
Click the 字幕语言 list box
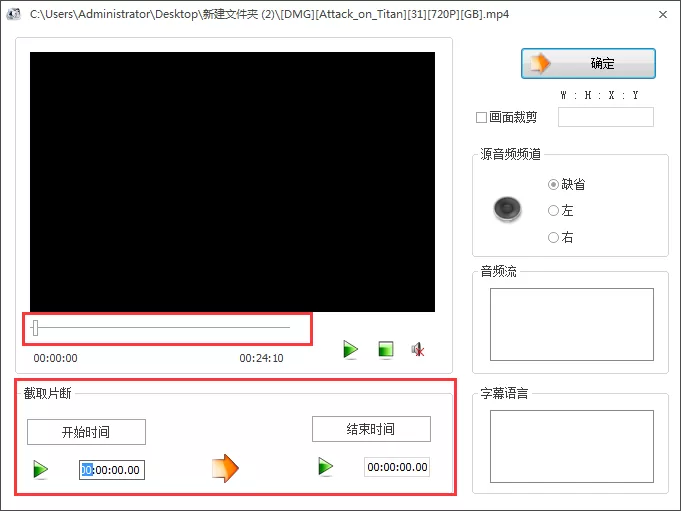coord(572,446)
